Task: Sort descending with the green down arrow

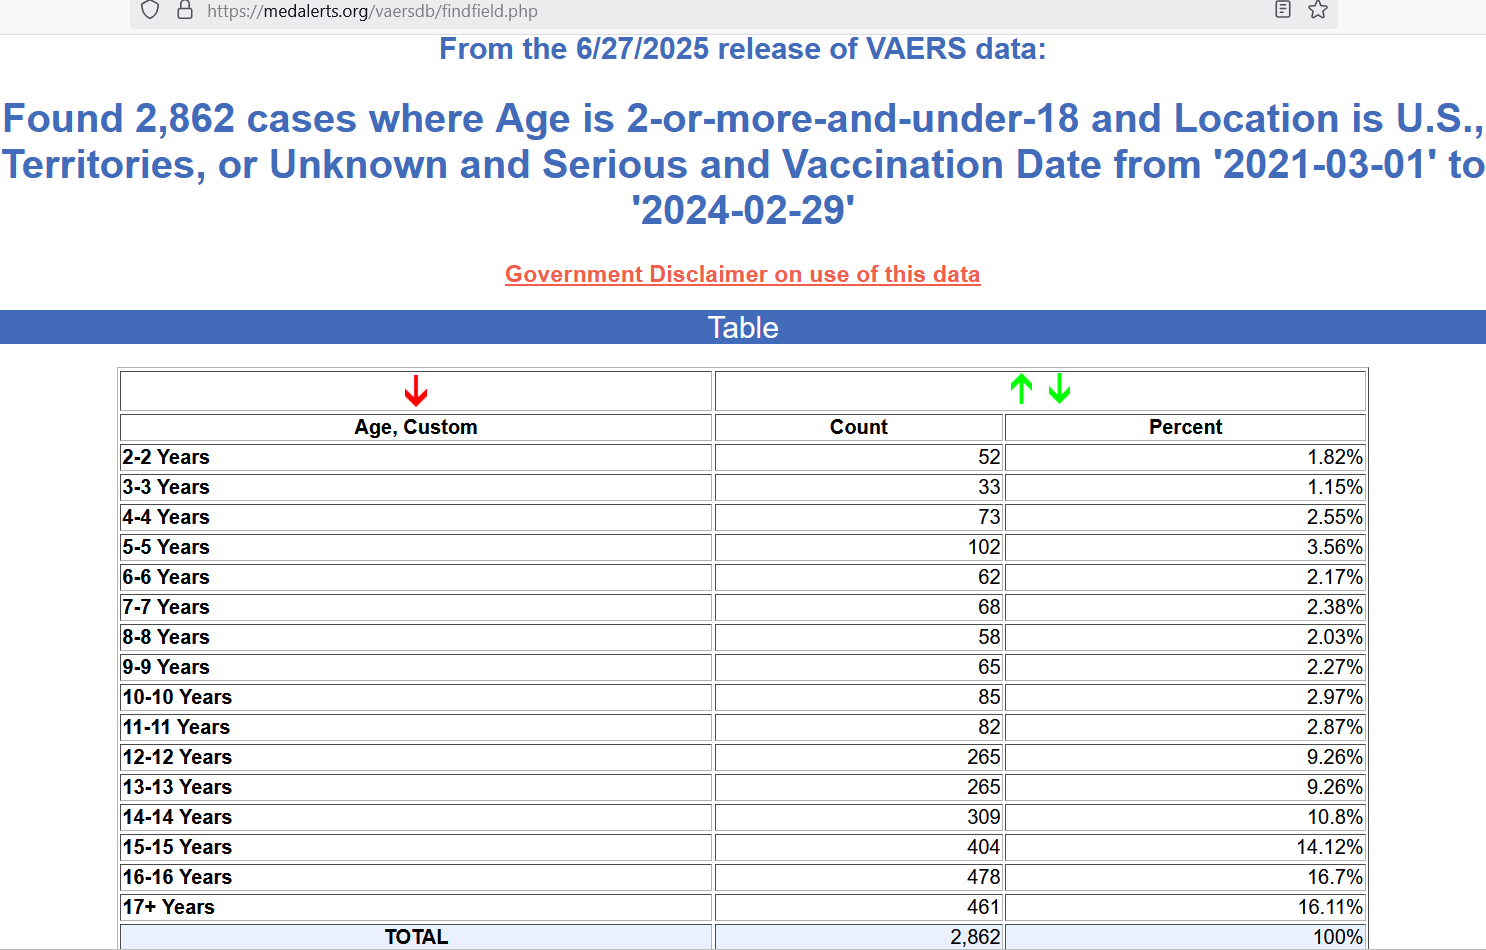Action: (x=1060, y=389)
